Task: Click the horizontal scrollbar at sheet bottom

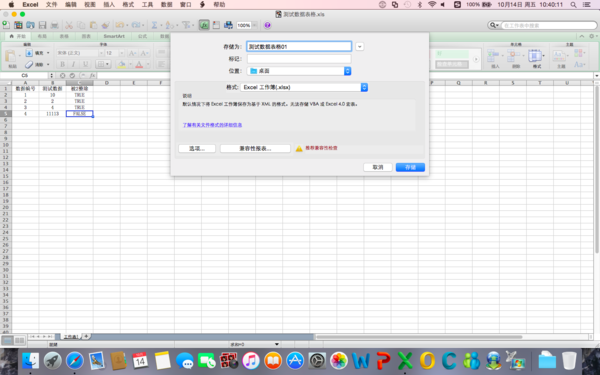Action: pyautogui.click(x=419, y=337)
